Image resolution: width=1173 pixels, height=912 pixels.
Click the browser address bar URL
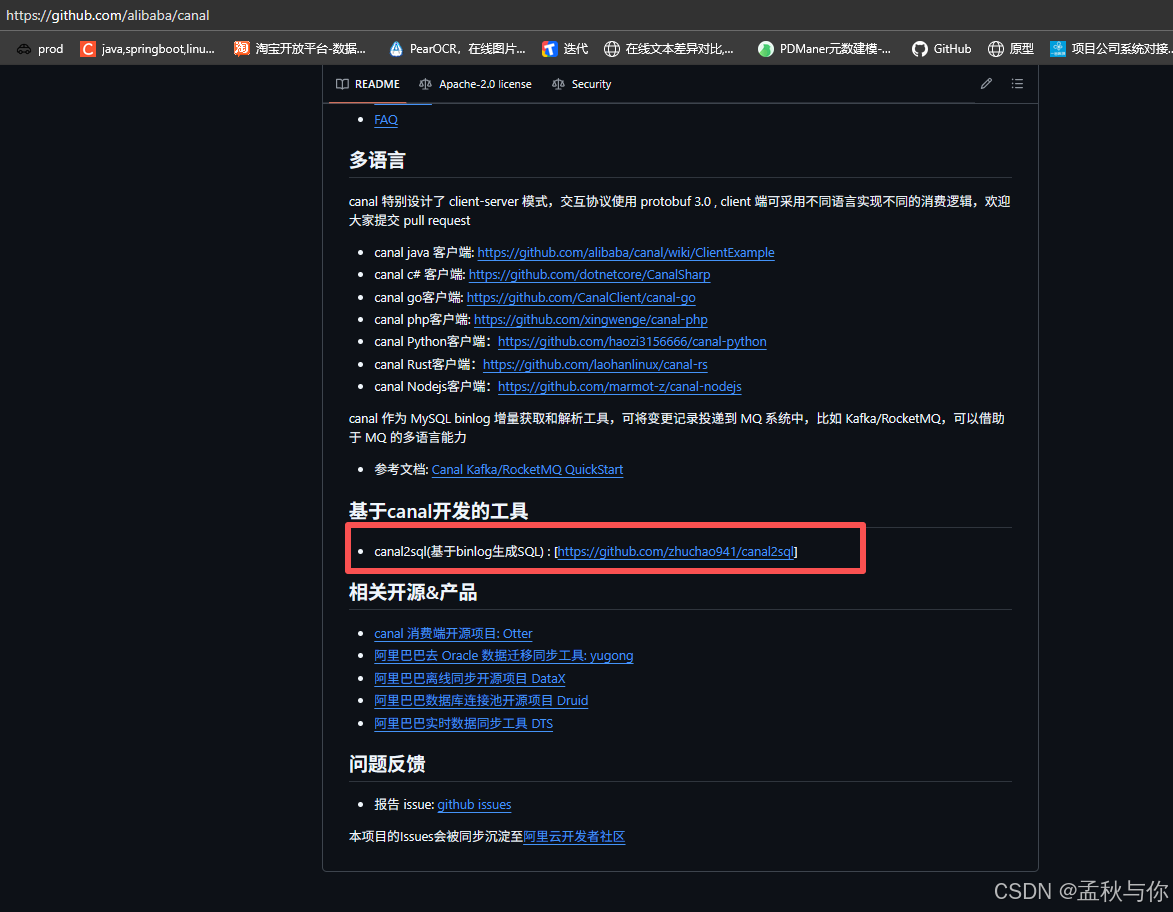(108, 15)
